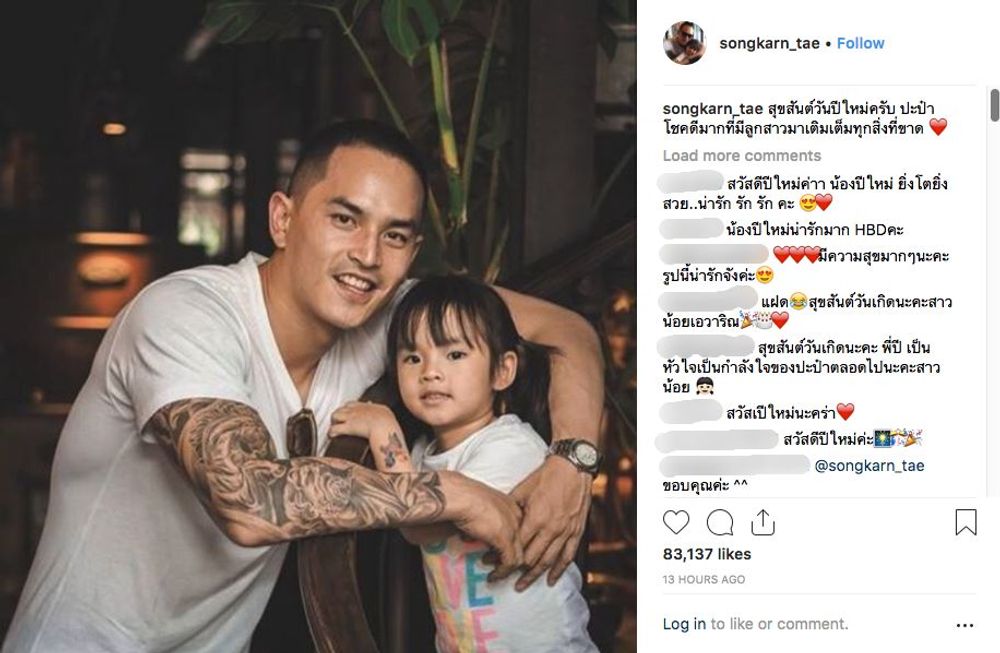This screenshot has height=653, width=1000.
Task: Open three-dot more options menu
Action: click(x=965, y=626)
